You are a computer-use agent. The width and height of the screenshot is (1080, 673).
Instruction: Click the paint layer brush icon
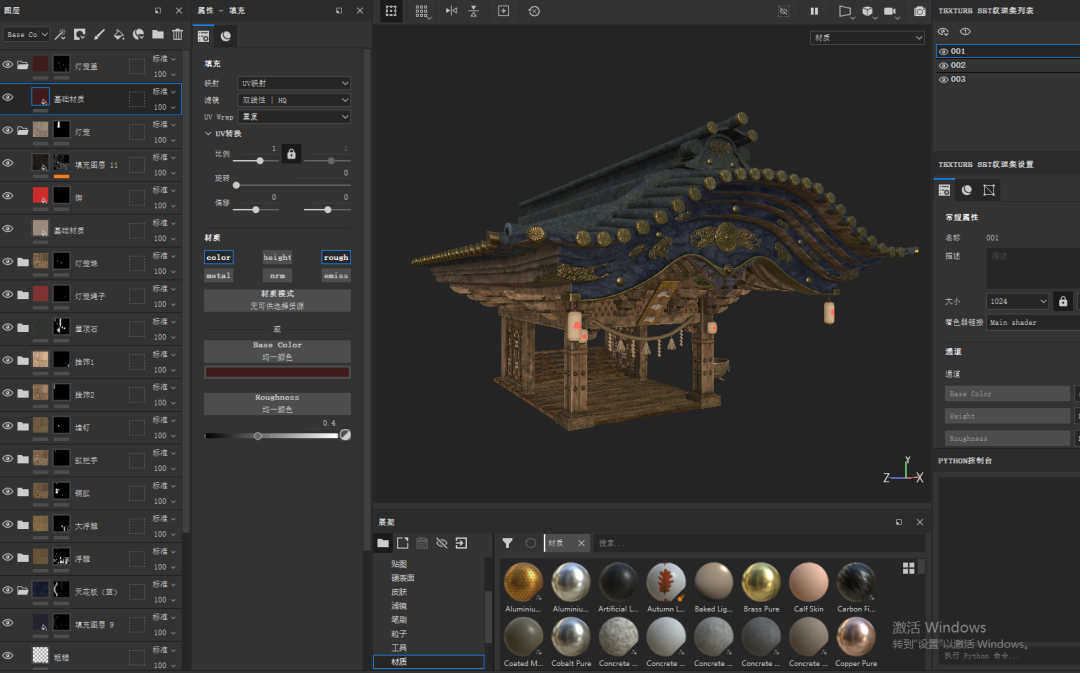[x=99, y=35]
